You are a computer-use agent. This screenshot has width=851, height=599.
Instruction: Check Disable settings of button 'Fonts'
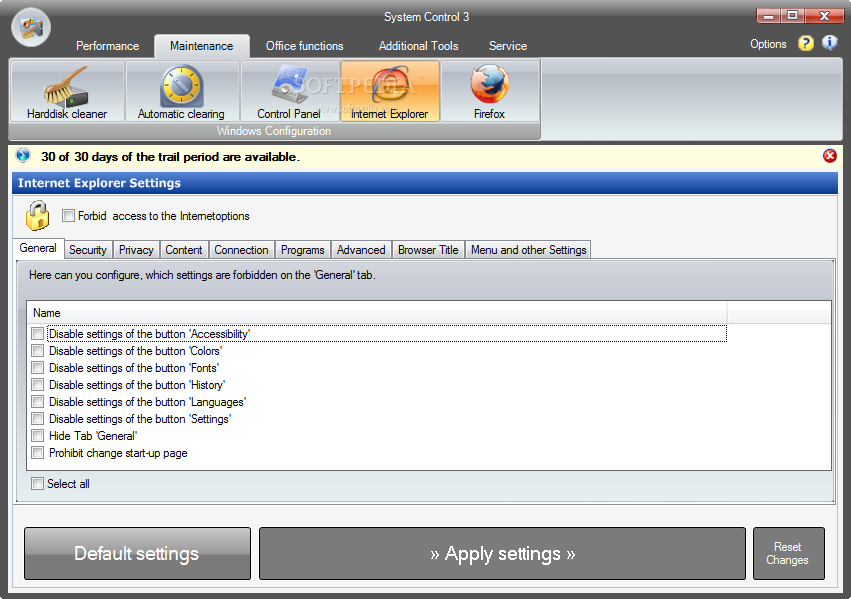[37, 367]
